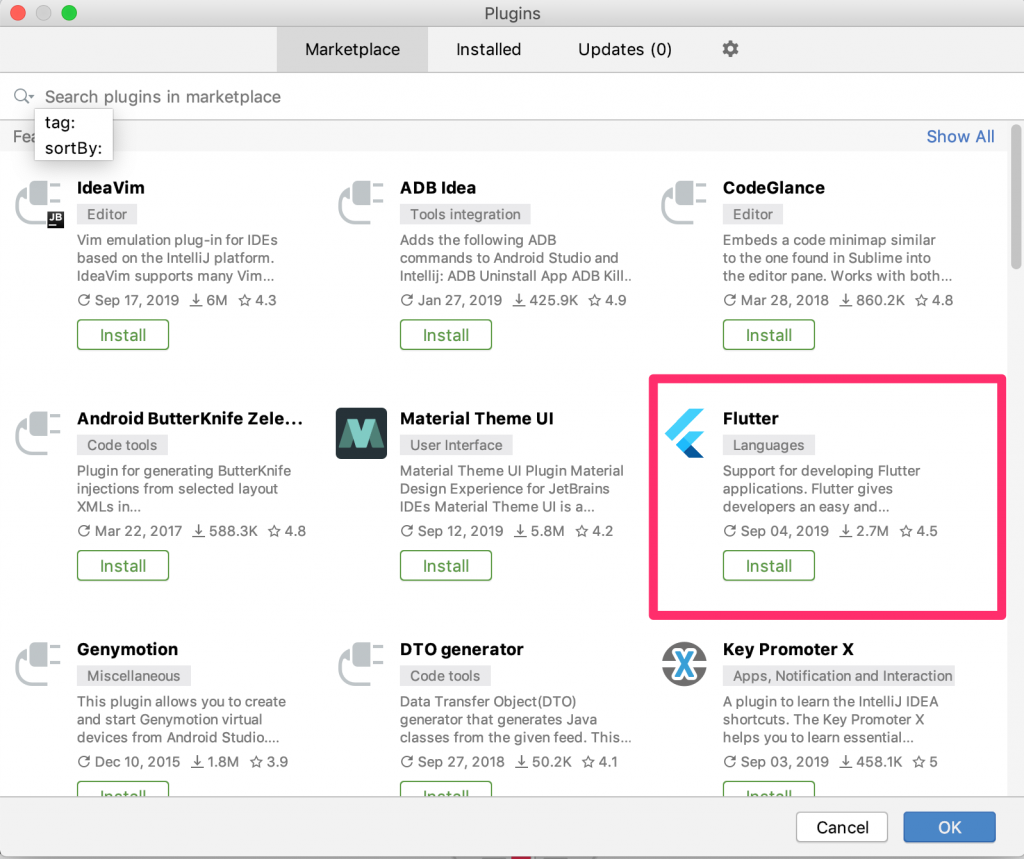Click the Genymotion plugin icon
1024x859 pixels.
pos(38,664)
